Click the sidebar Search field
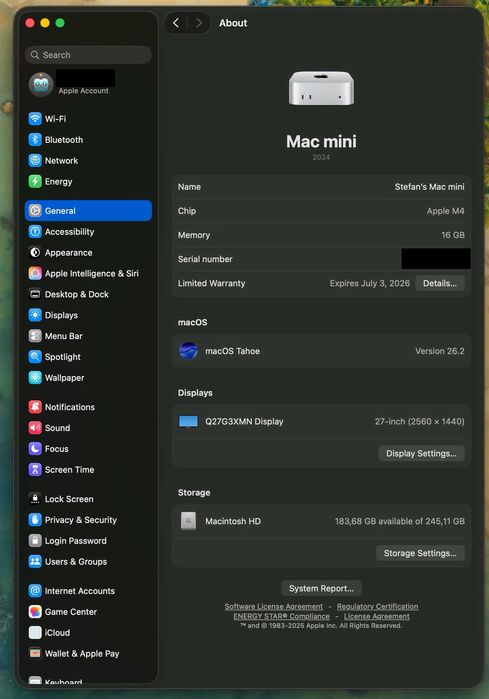The height and width of the screenshot is (699, 489). pos(88,55)
